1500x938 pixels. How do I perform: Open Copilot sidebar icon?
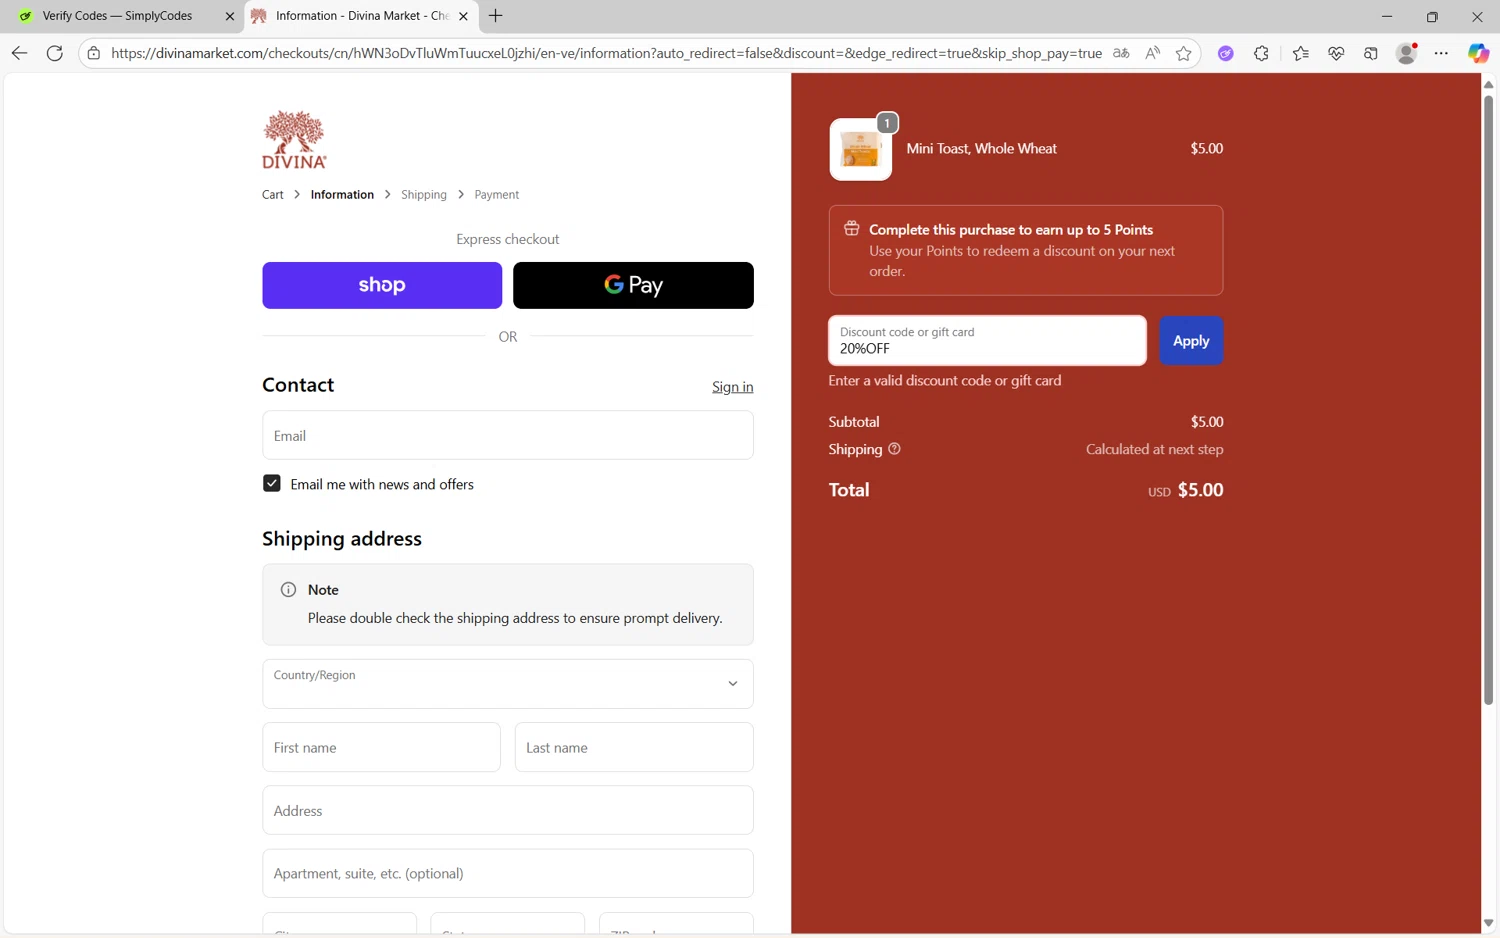coord(1478,53)
